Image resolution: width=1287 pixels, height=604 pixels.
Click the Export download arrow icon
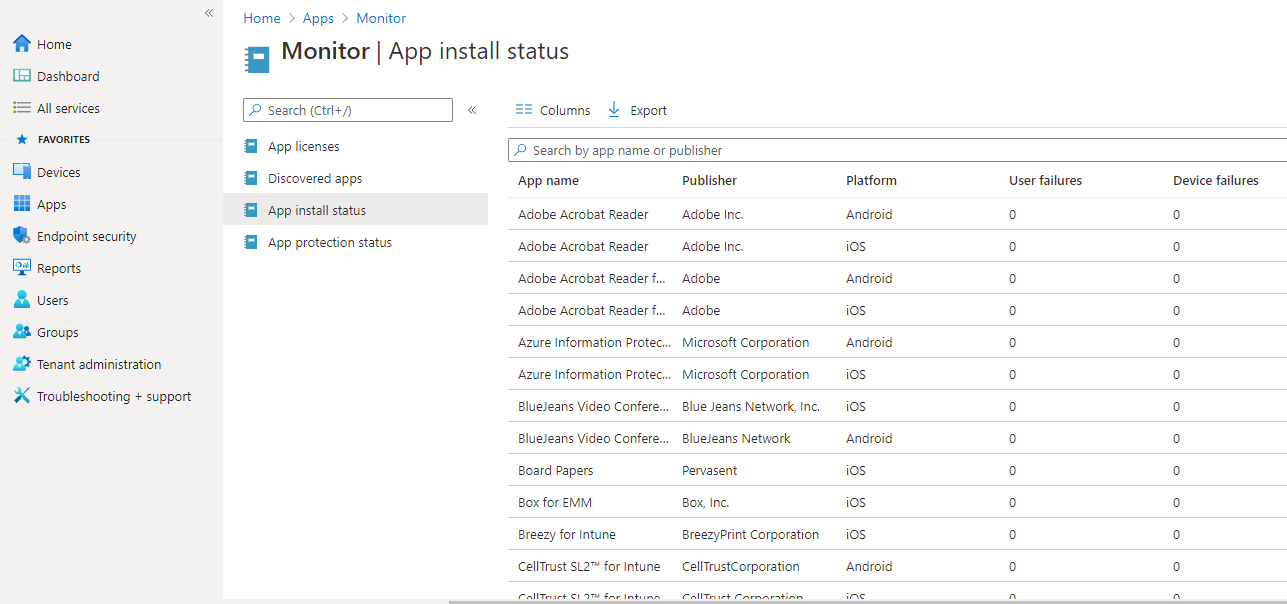pos(614,110)
